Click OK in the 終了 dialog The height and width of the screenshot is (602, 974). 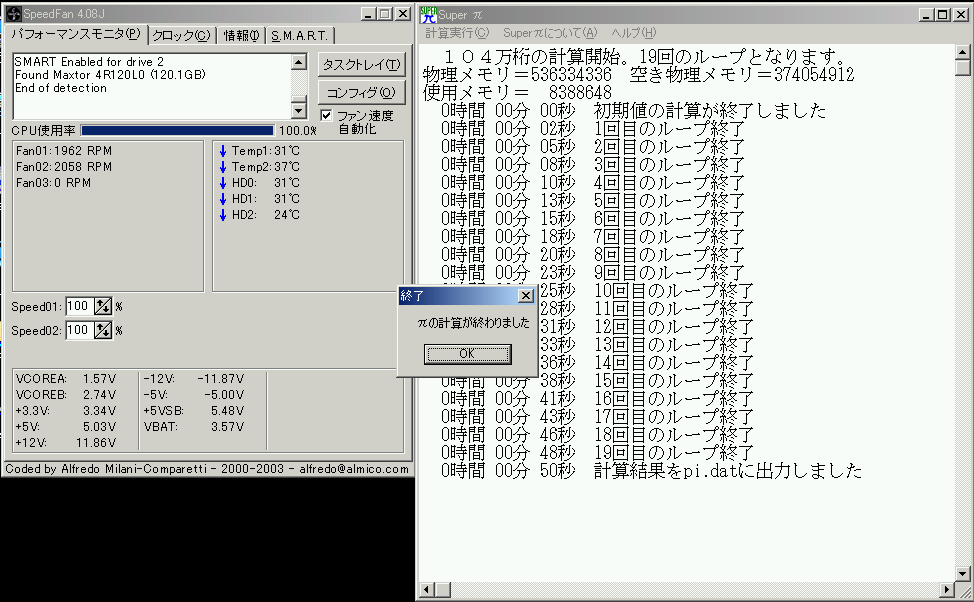tap(467, 354)
